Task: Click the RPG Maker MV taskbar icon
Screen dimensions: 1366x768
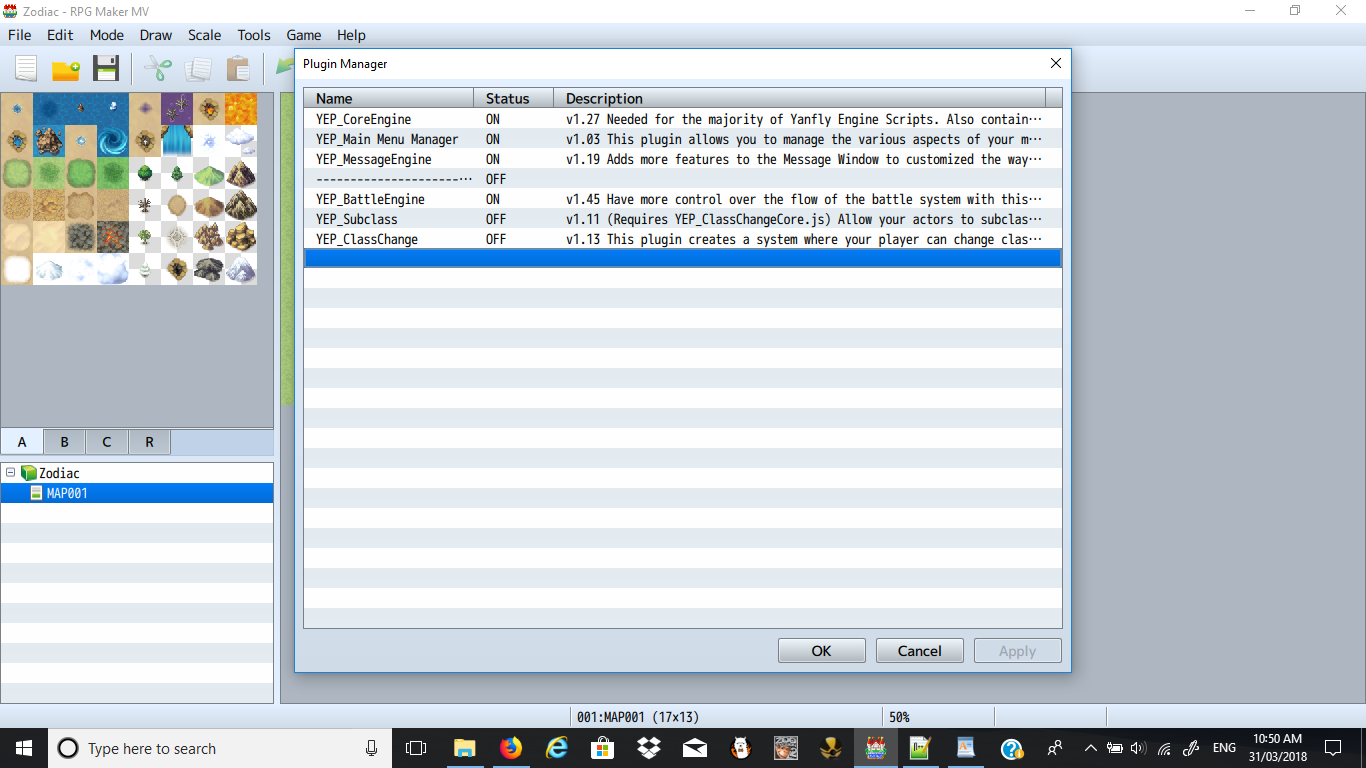Action: [877, 748]
